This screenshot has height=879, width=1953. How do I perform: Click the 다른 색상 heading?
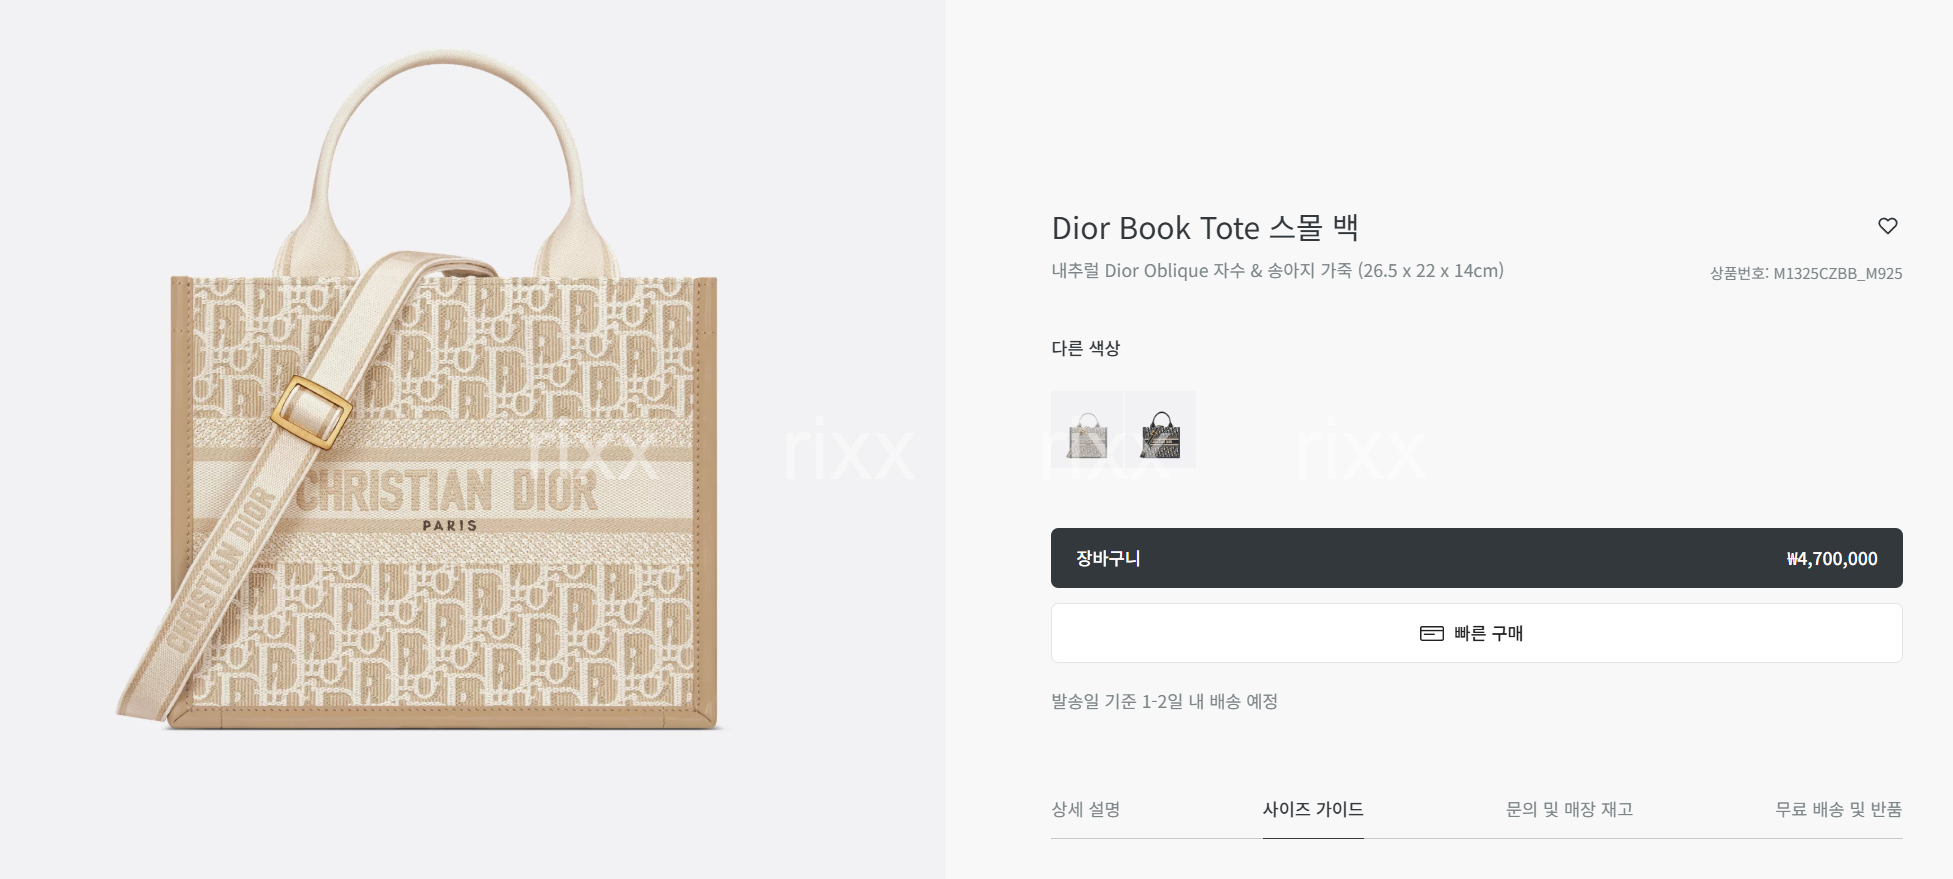[1085, 348]
